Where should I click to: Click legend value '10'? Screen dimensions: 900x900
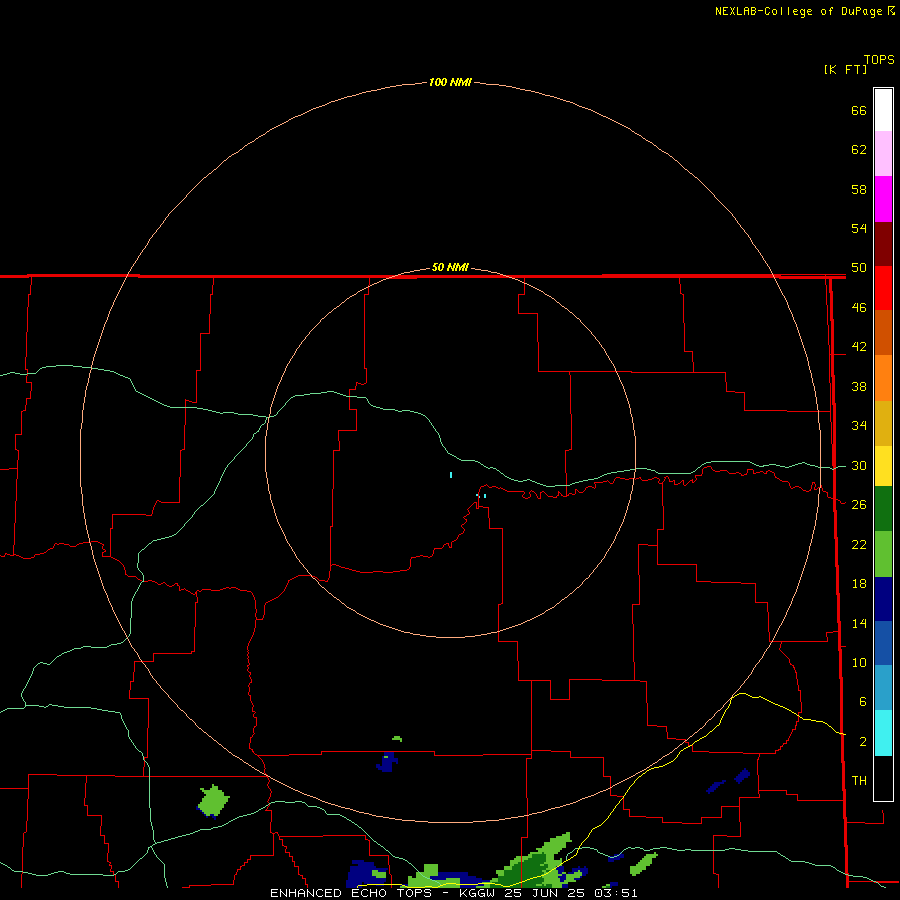859,662
